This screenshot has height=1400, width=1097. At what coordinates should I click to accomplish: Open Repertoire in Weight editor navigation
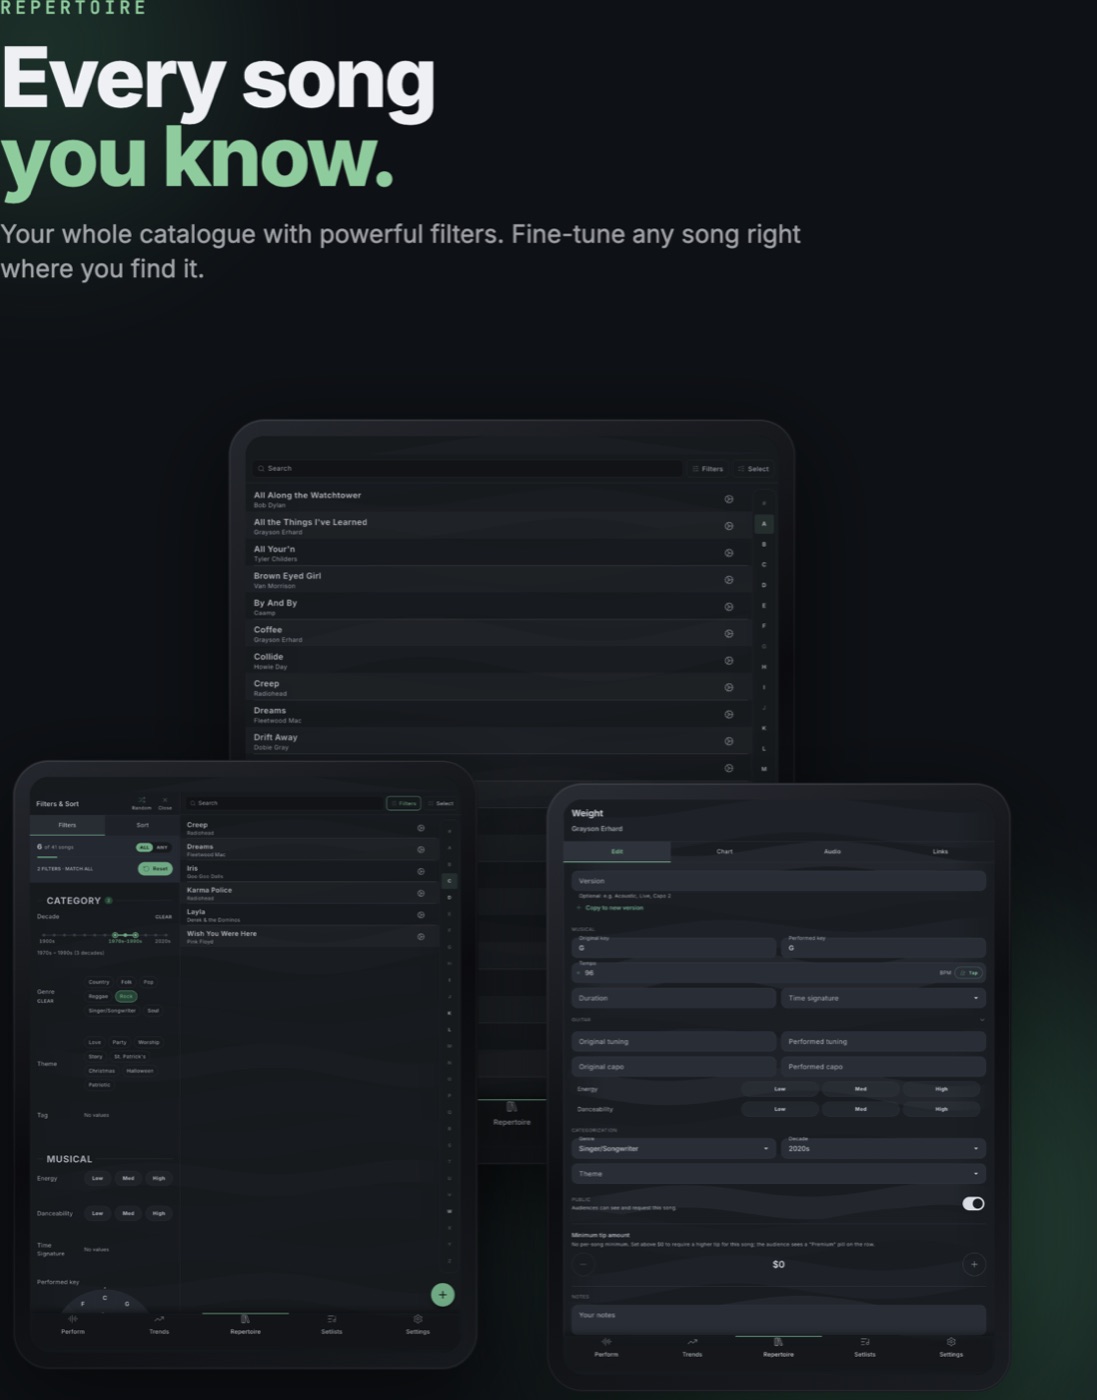click(x=778, y=1348)
